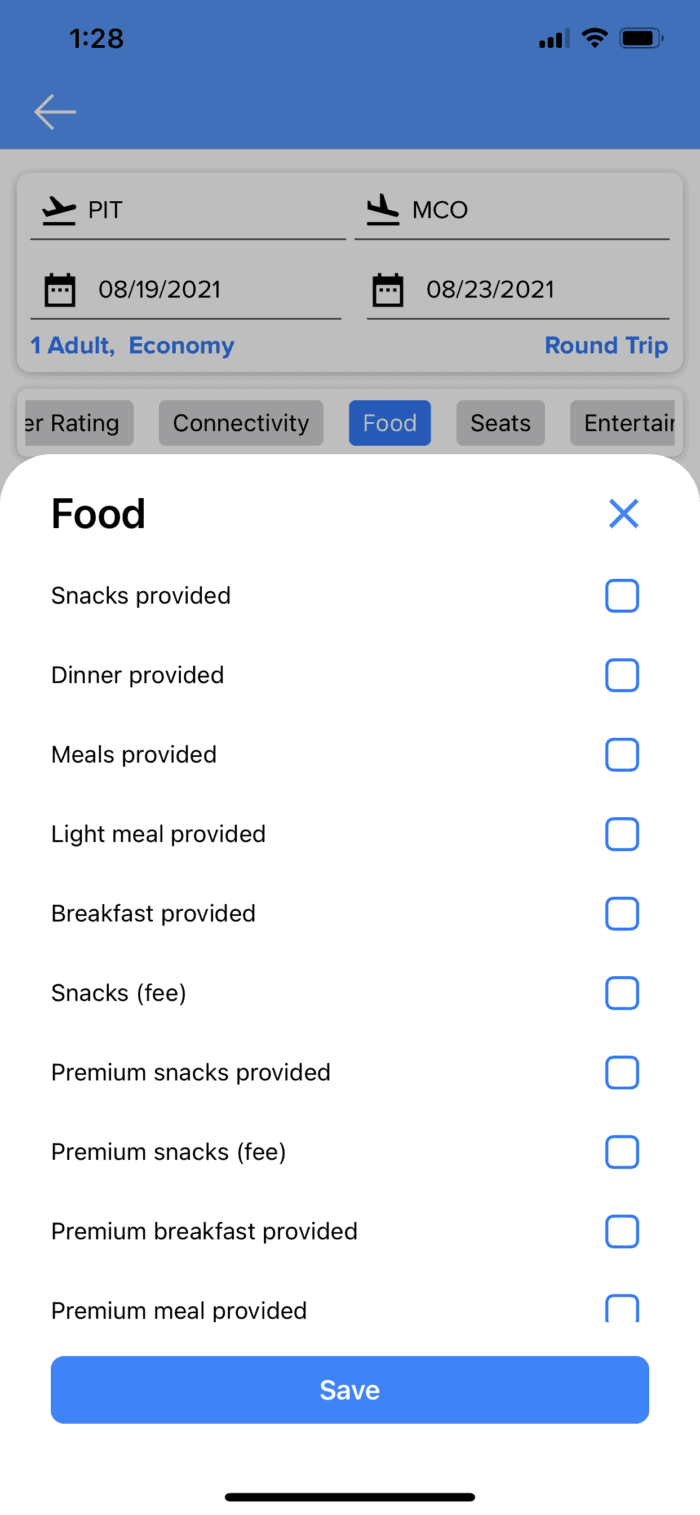Select the Seats filter tab
The image size is (700, 1515).
[500, 423]
